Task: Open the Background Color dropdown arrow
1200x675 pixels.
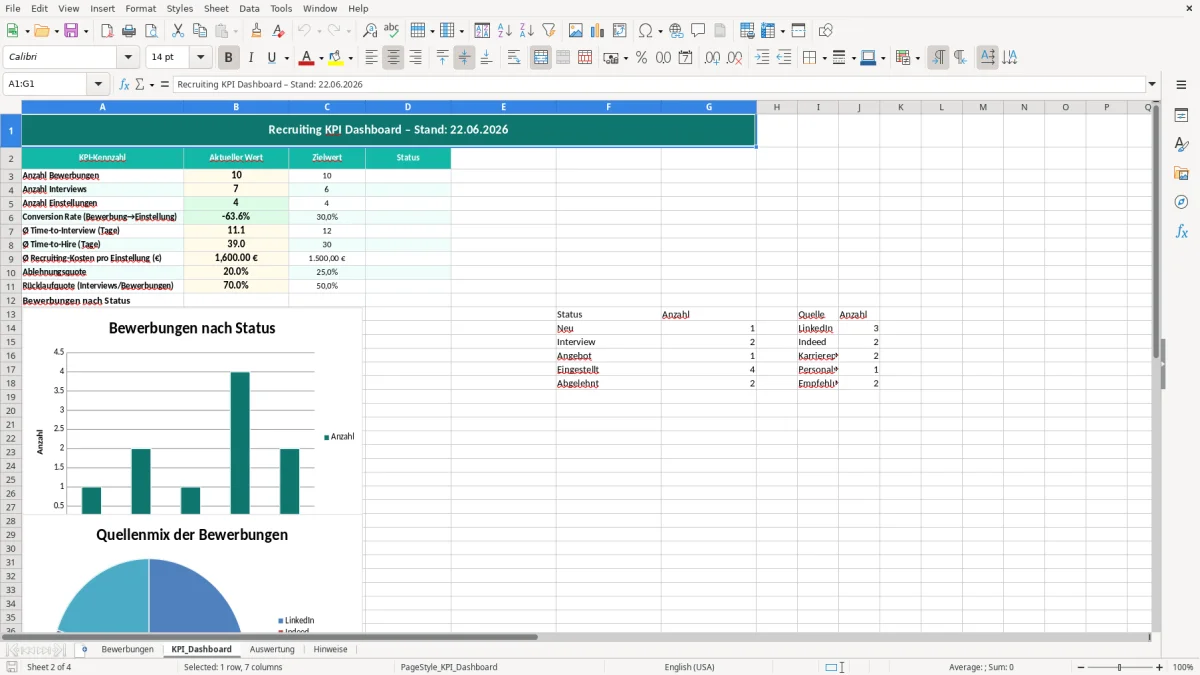Action: point(351,58)
